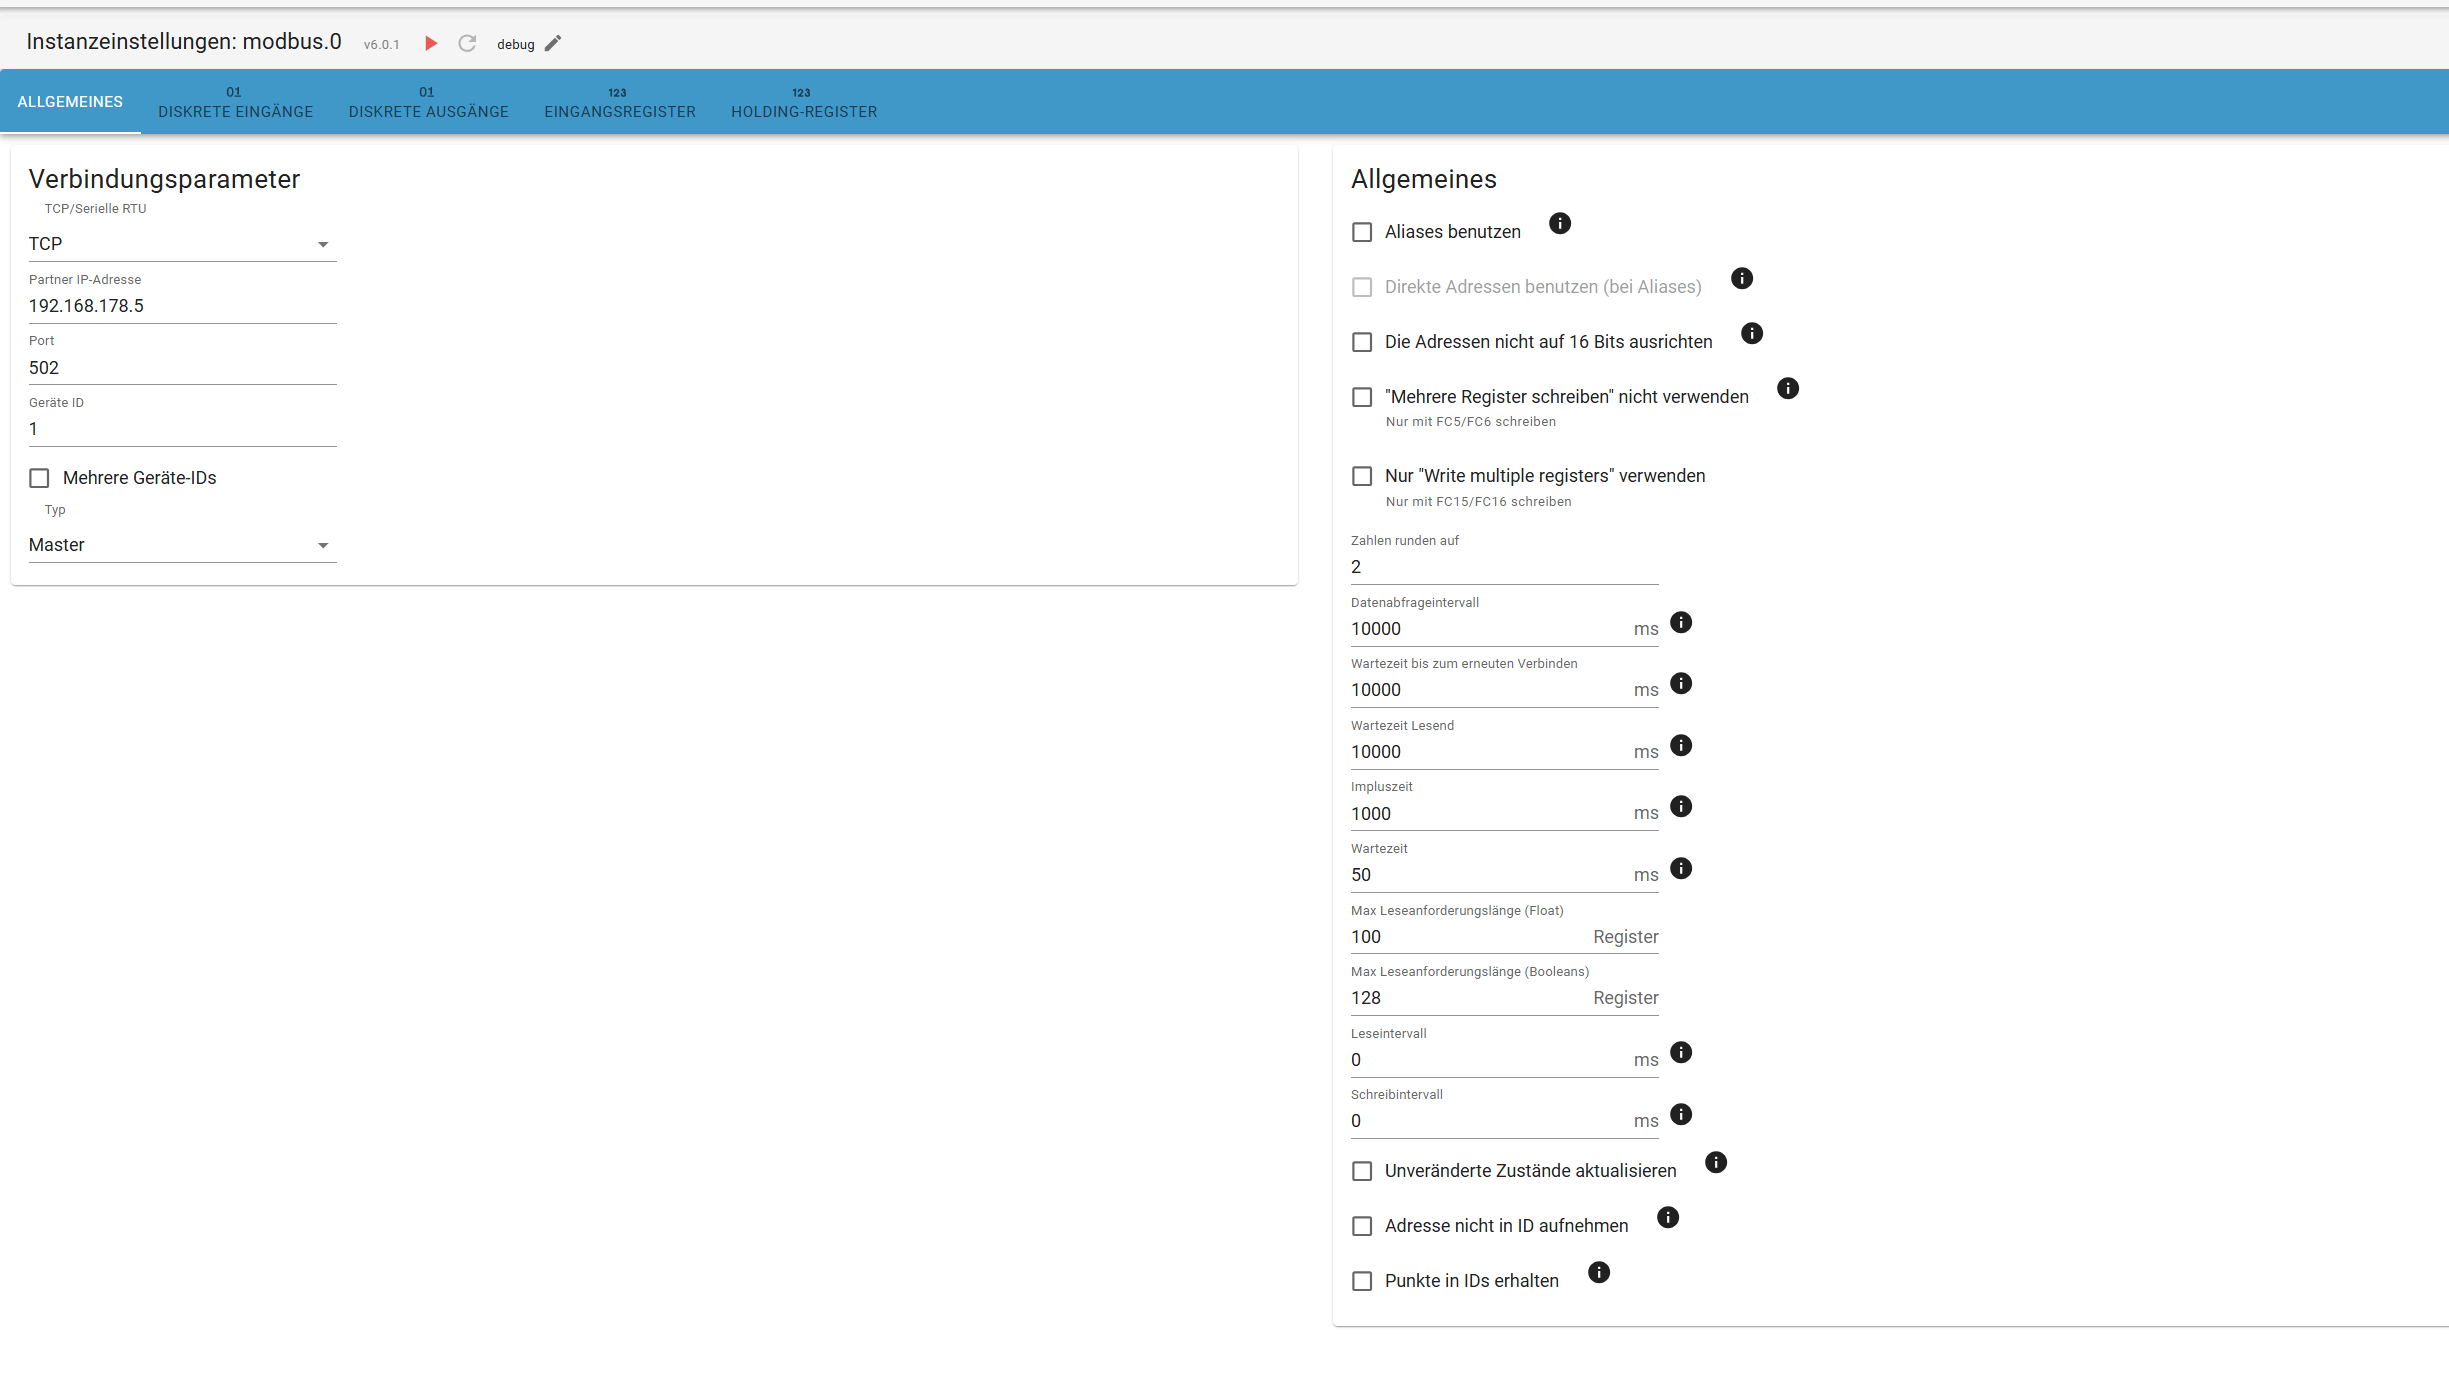Click info icon beside Impluszeit field
Image resolution: width=2449 pixels, height=1376 pixels.
click(1681, 806)
